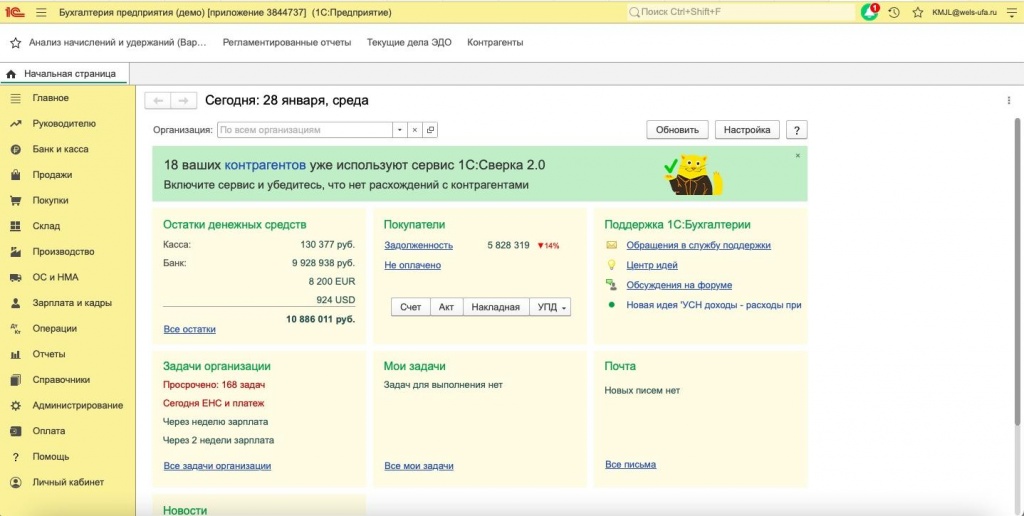Click the Производство factory icon
Image resolution: width=1024 pixels, height=516 pixels.
tap(16, 251)
